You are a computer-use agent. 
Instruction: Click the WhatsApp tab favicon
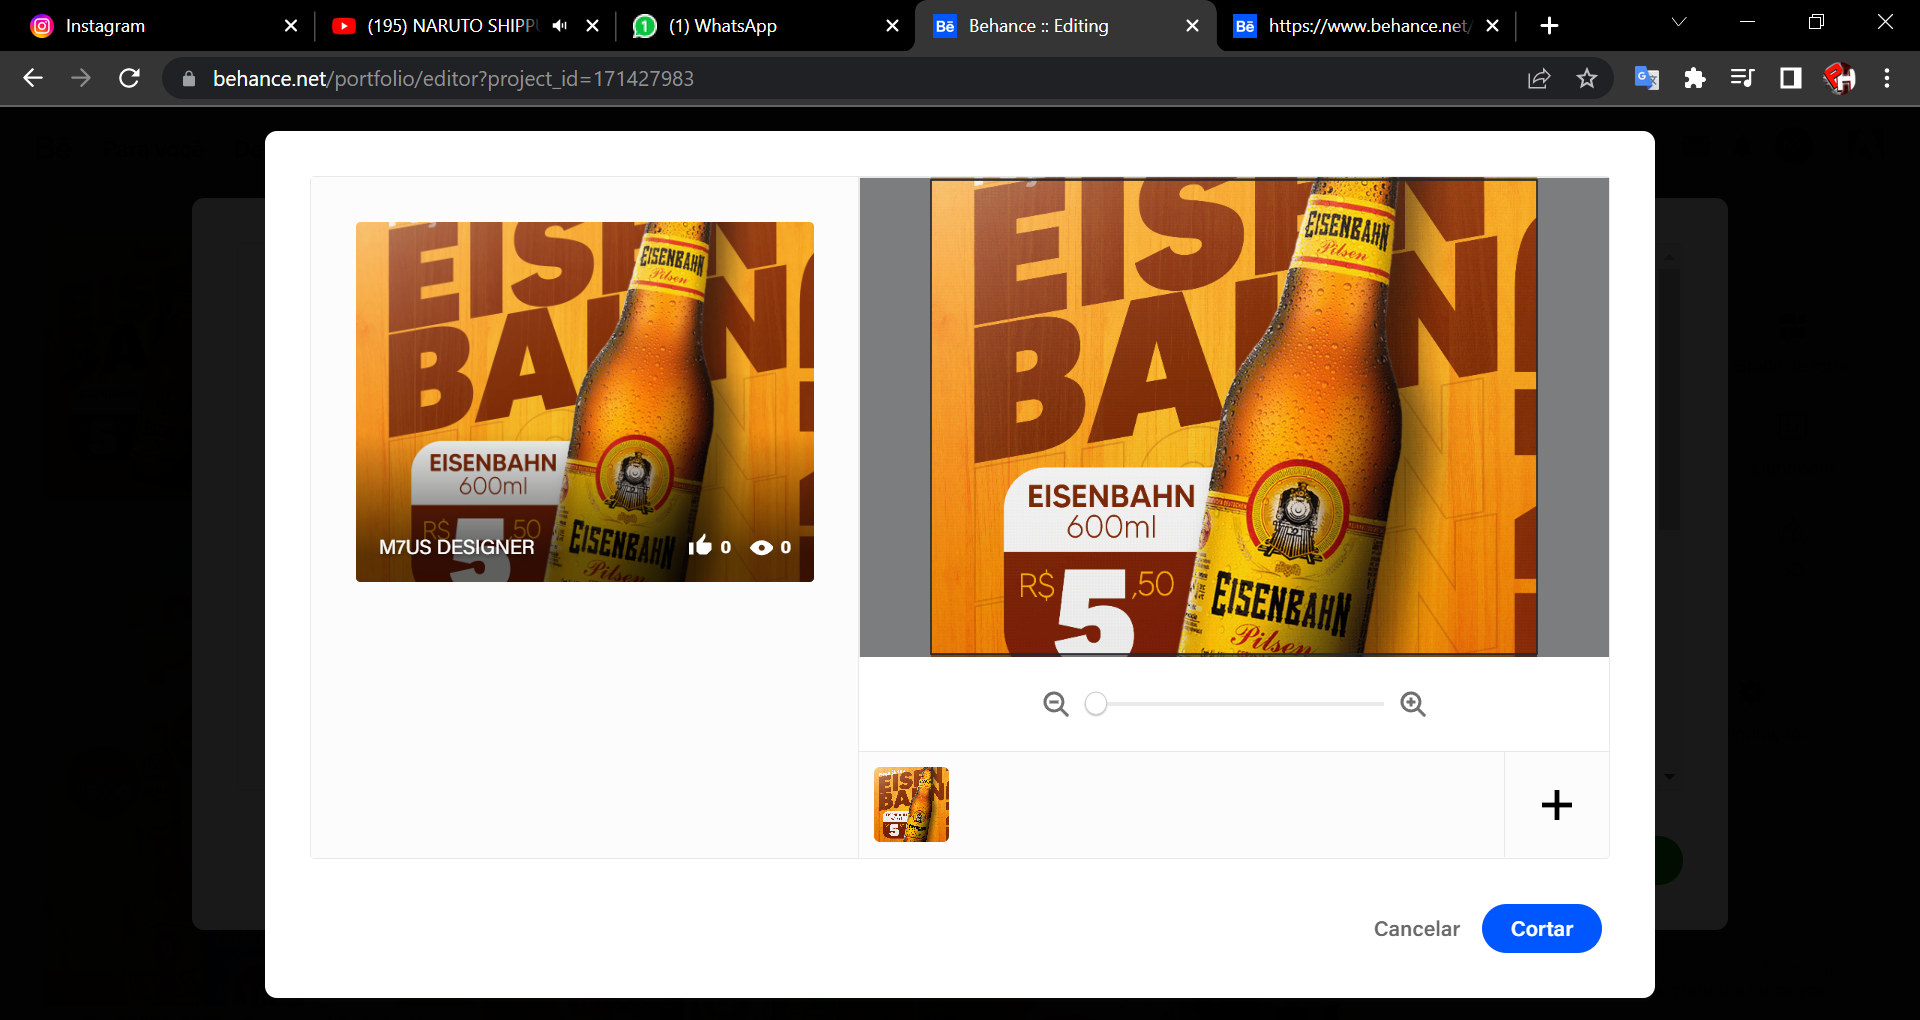tap(645, 26)
